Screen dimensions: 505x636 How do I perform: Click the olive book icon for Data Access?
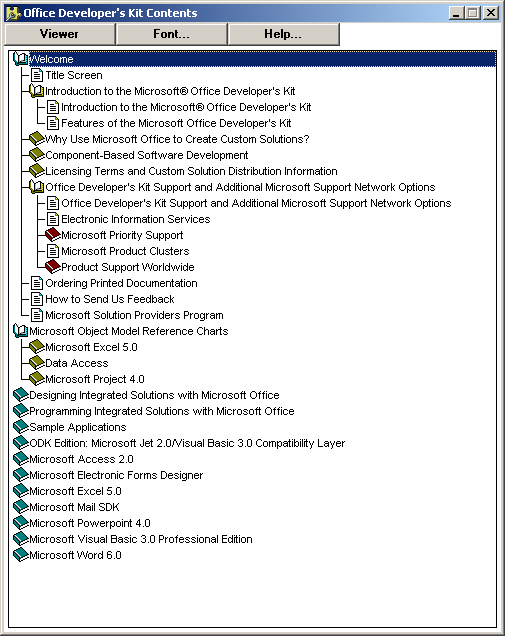coord(37,362)
